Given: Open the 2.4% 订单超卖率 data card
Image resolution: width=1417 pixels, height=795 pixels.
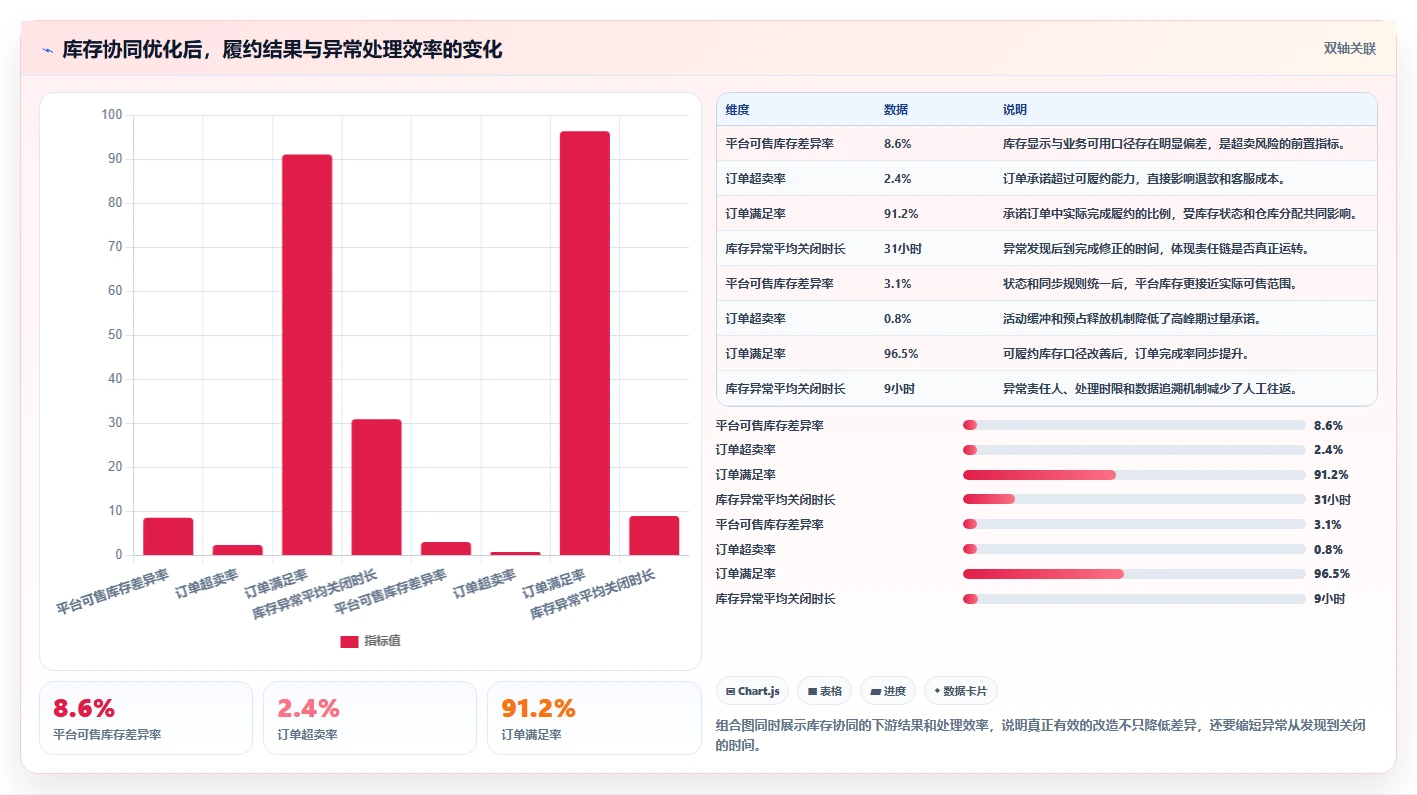Looking at the screenshot, I should point(370,718).
